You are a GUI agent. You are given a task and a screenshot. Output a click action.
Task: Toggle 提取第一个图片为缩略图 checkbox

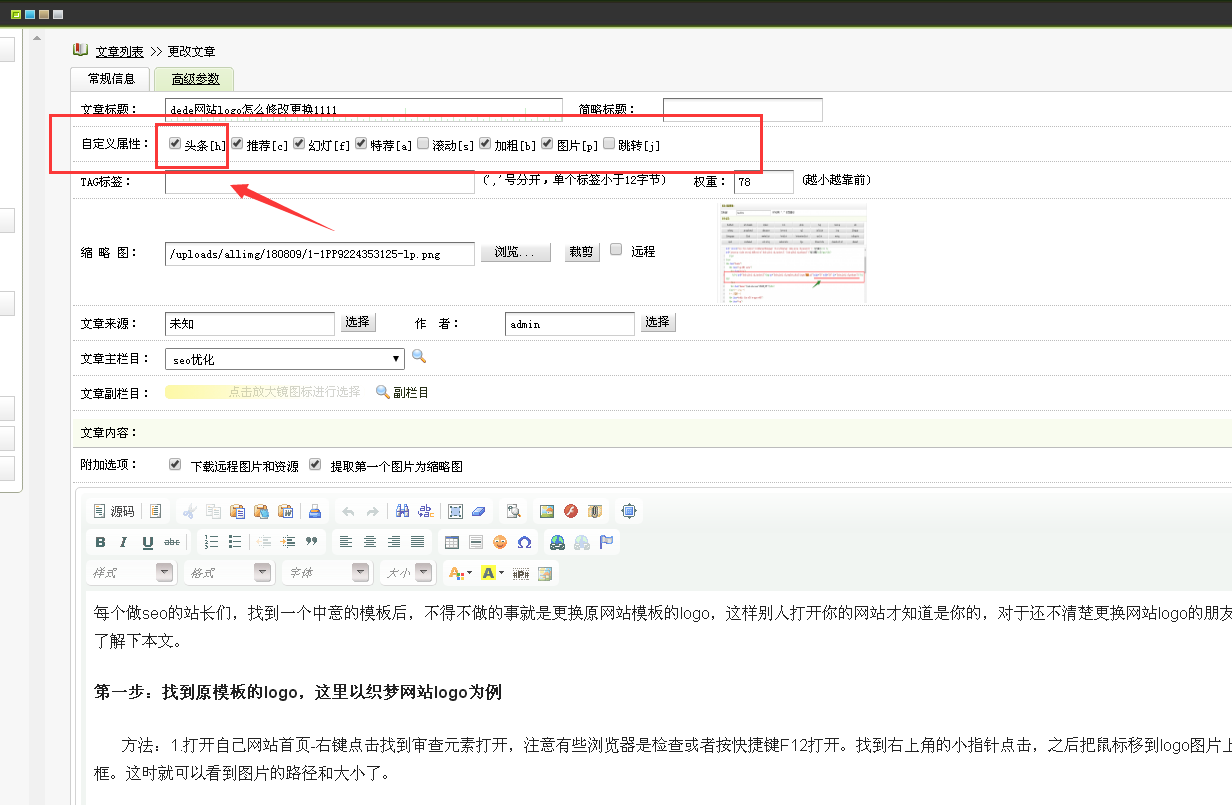(x=315, y=465)
